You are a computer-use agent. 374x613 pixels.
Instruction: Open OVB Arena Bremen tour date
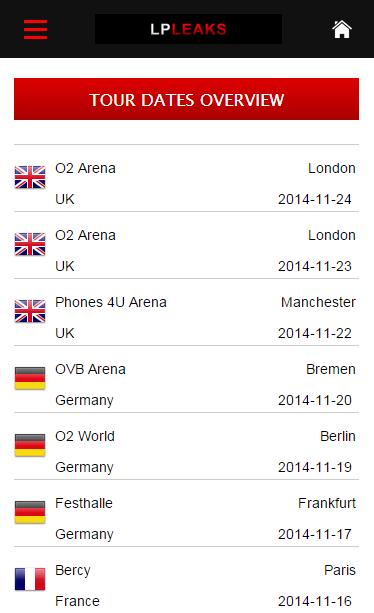pyautogui.click(x=186, y=380)
